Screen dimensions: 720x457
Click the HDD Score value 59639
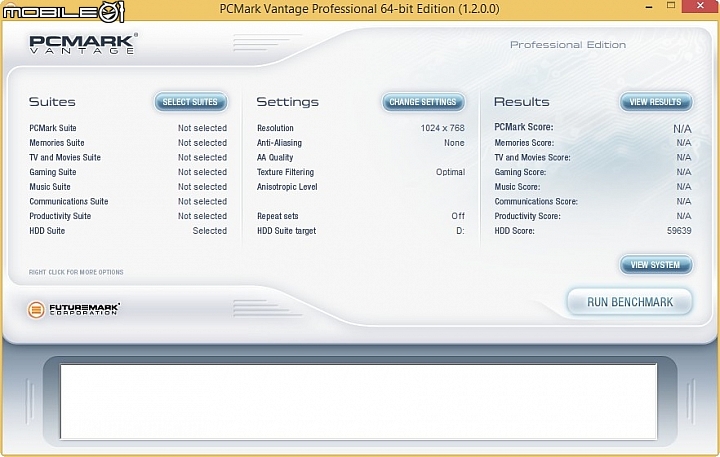679,231
